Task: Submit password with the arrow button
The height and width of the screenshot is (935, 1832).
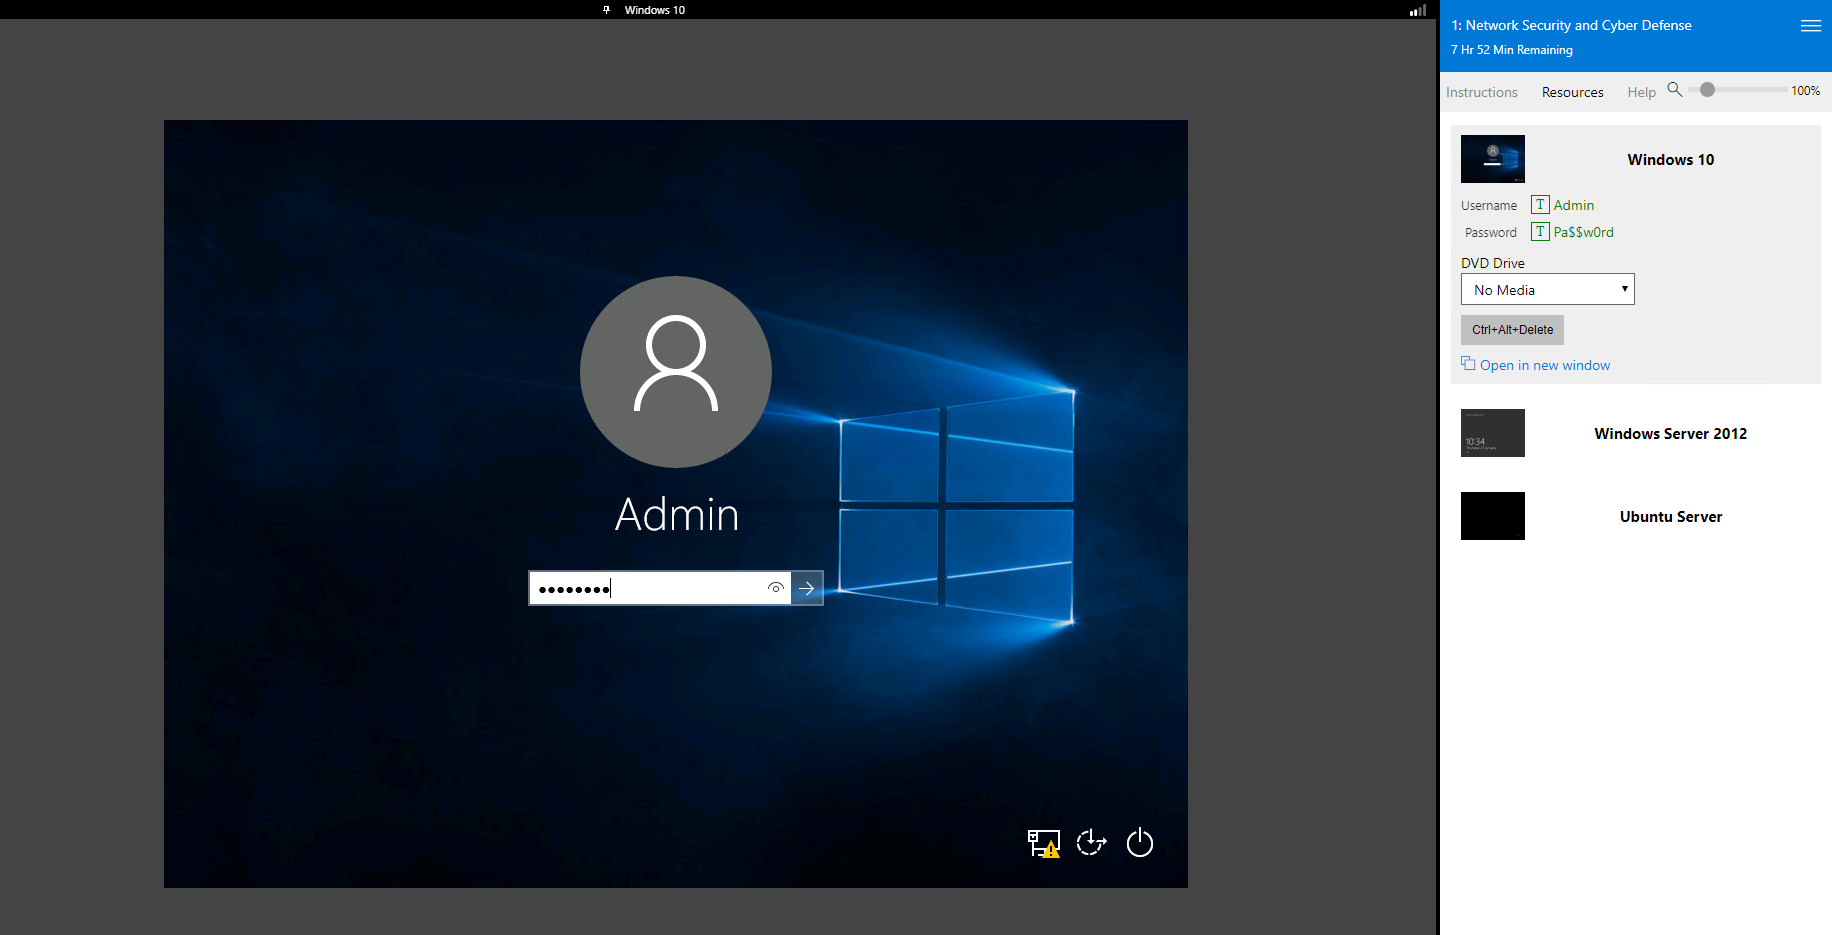Action: tap(807, 588)
